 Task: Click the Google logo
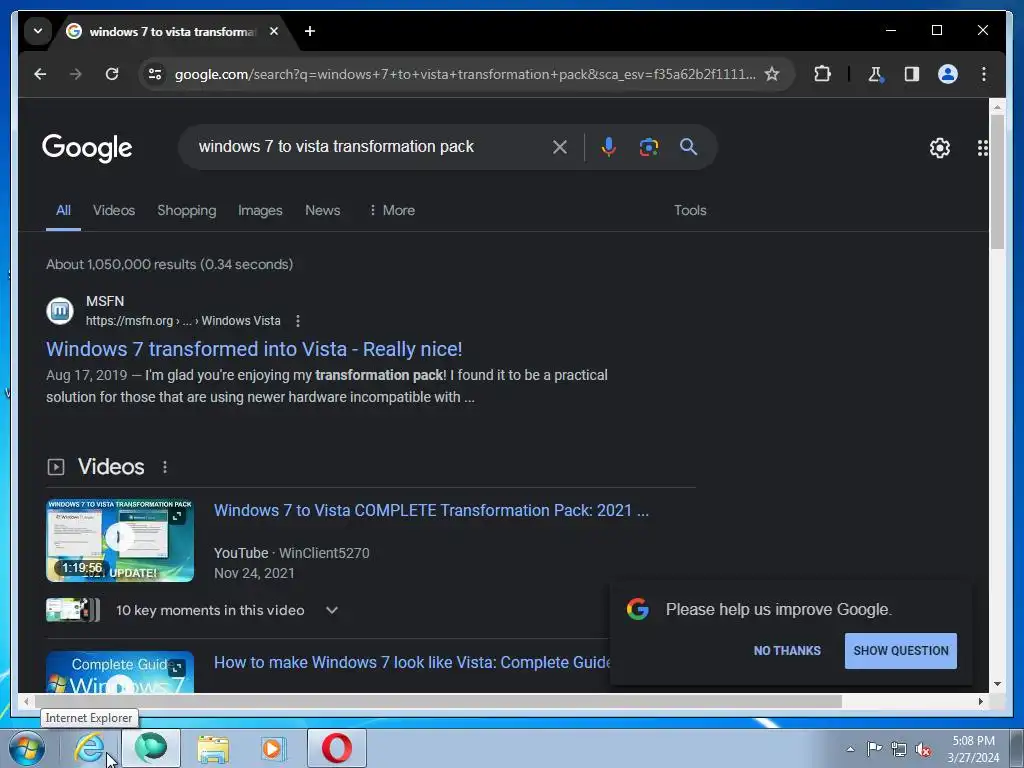click(x=87, y=148)
